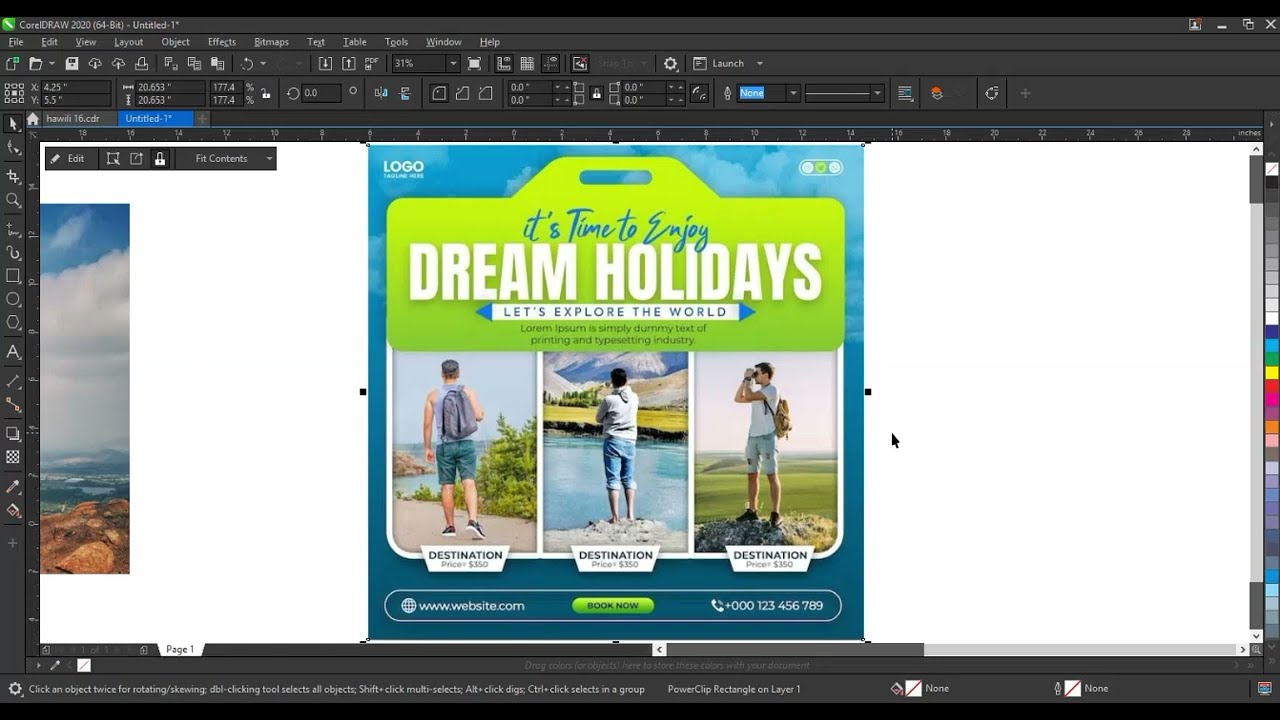Click the Convert to curves icon
Screen dimensions: 1280x720
pyautogui.click(x=991, y=93)
